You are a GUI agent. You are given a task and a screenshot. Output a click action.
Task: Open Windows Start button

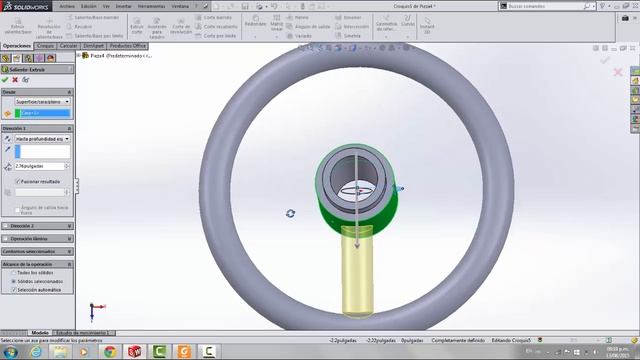coord(11,352)
